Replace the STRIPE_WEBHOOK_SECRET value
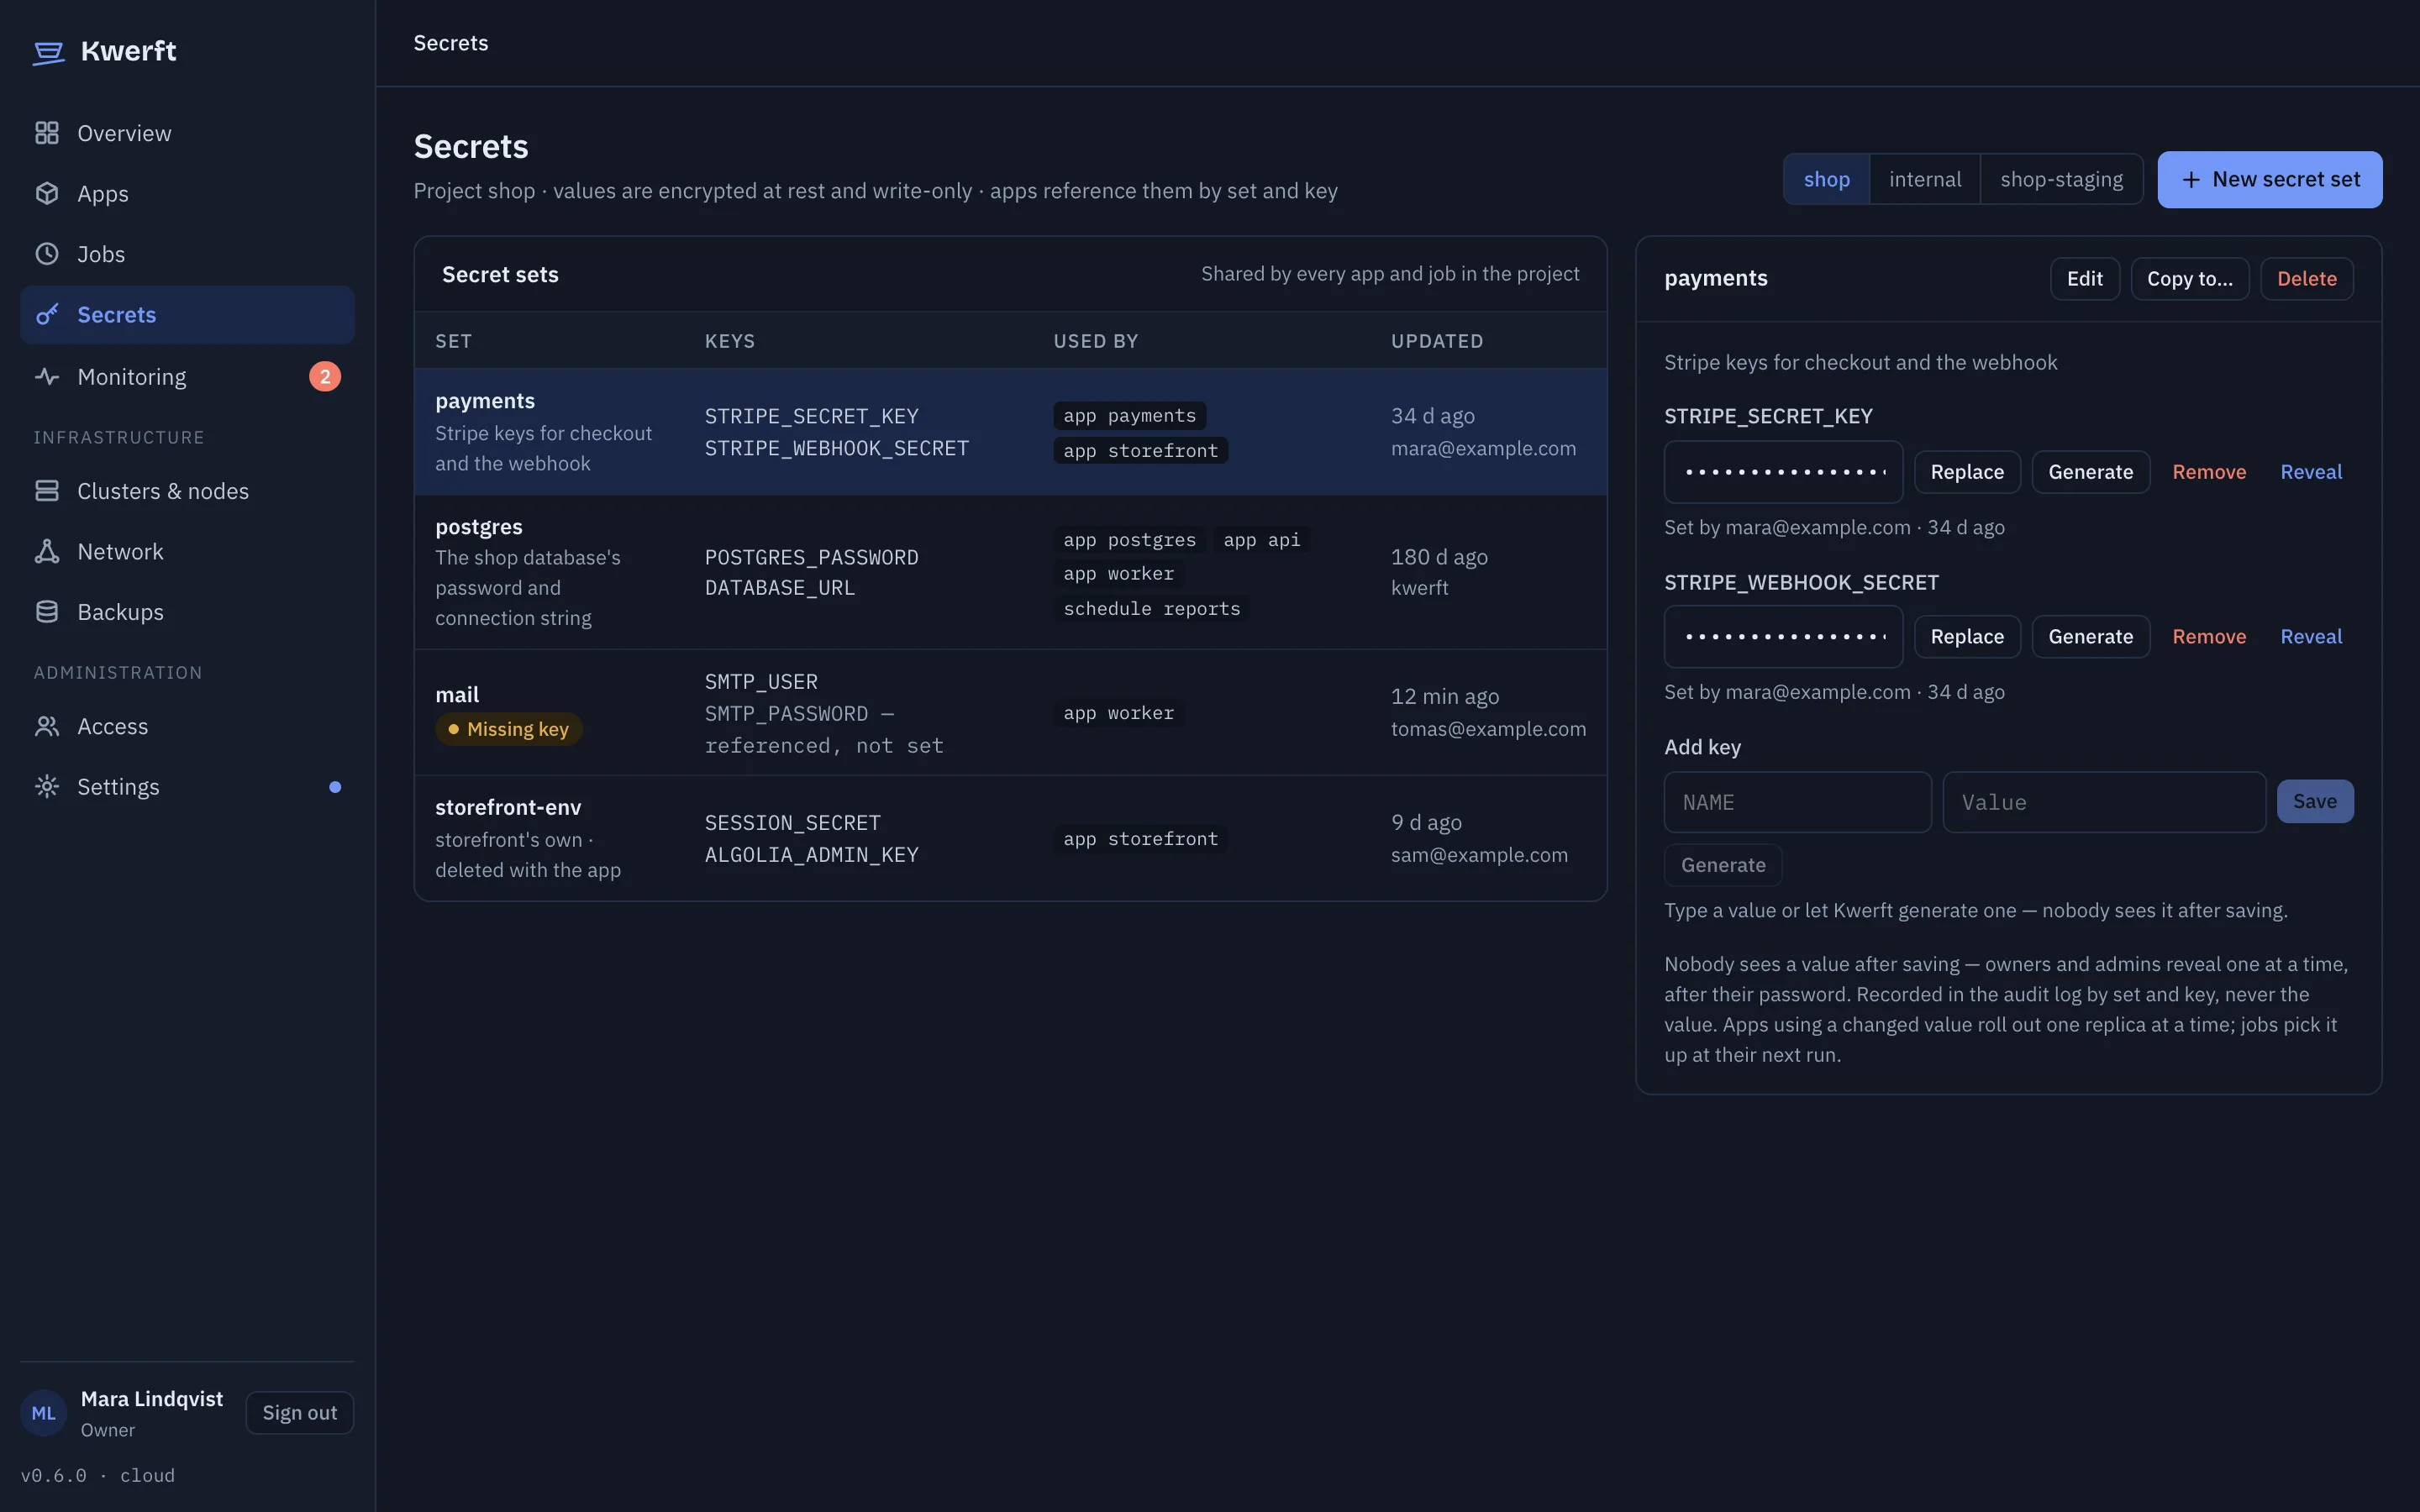2420x1512 pixels. [1967, 637]
